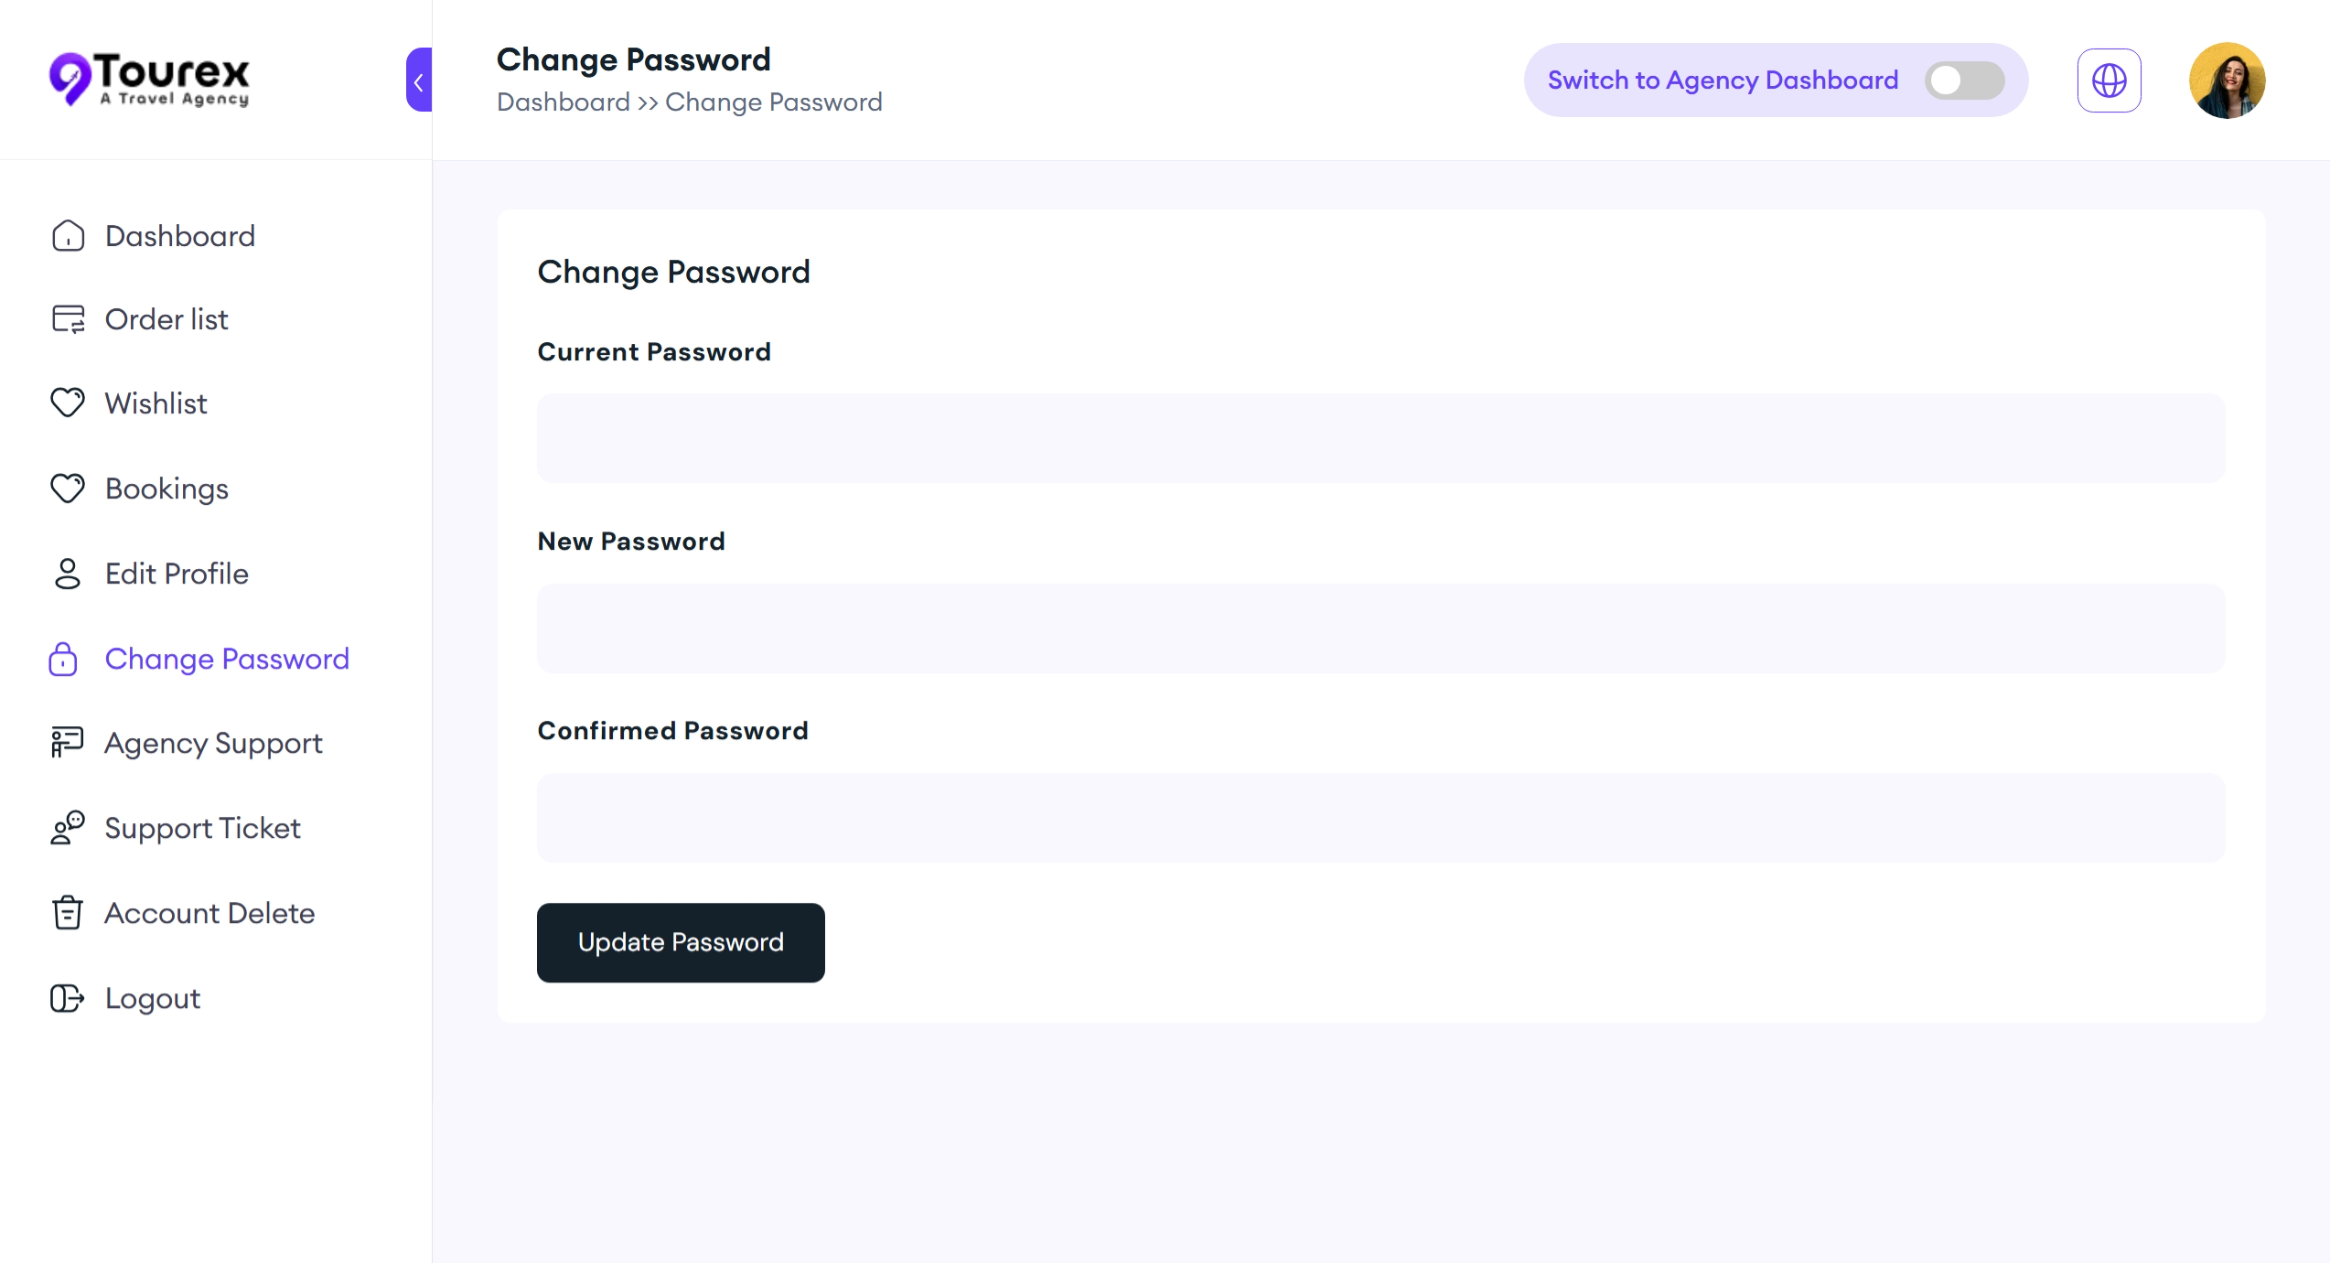
Task: Click the Edit Profile person icon
Action: pos(68,574)
